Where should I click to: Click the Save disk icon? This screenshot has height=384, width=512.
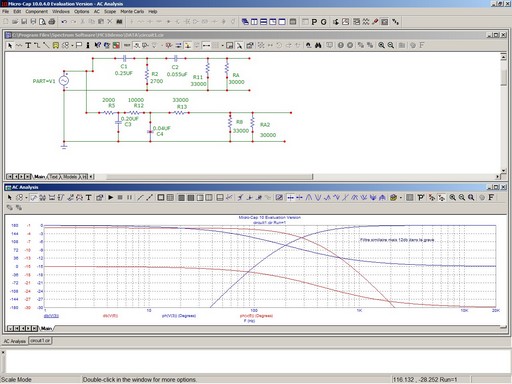tap(24, 22)
